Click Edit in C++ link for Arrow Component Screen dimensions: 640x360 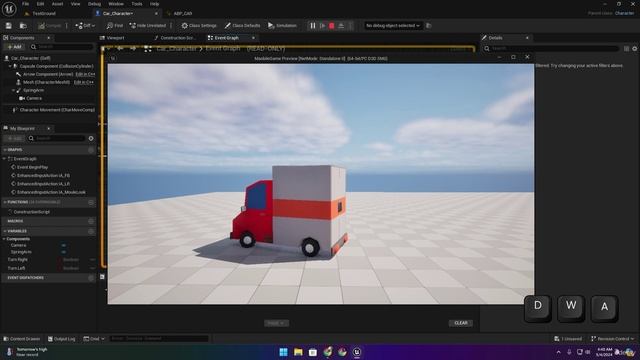(x=85, y=74)
